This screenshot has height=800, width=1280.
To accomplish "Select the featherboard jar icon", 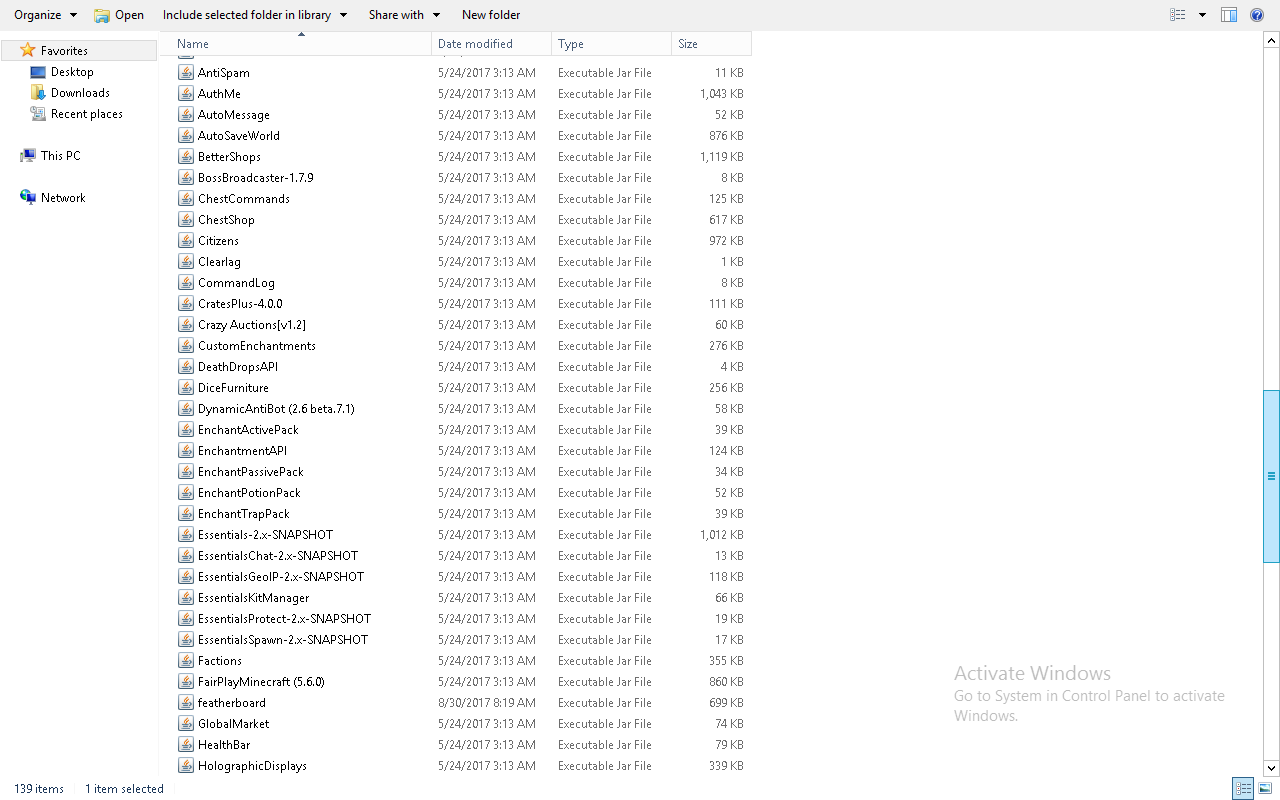I will [186, 702].
